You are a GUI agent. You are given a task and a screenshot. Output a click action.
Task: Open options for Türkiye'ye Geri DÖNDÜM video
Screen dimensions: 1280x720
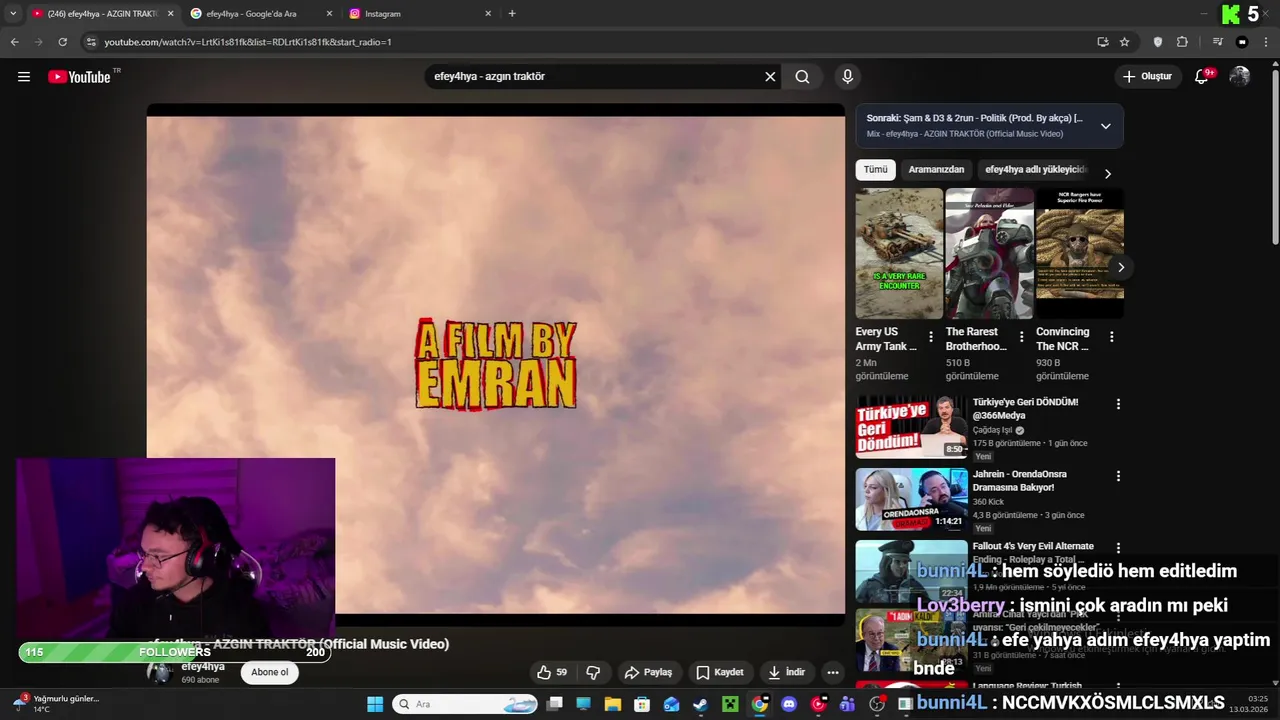point(1118,404)
